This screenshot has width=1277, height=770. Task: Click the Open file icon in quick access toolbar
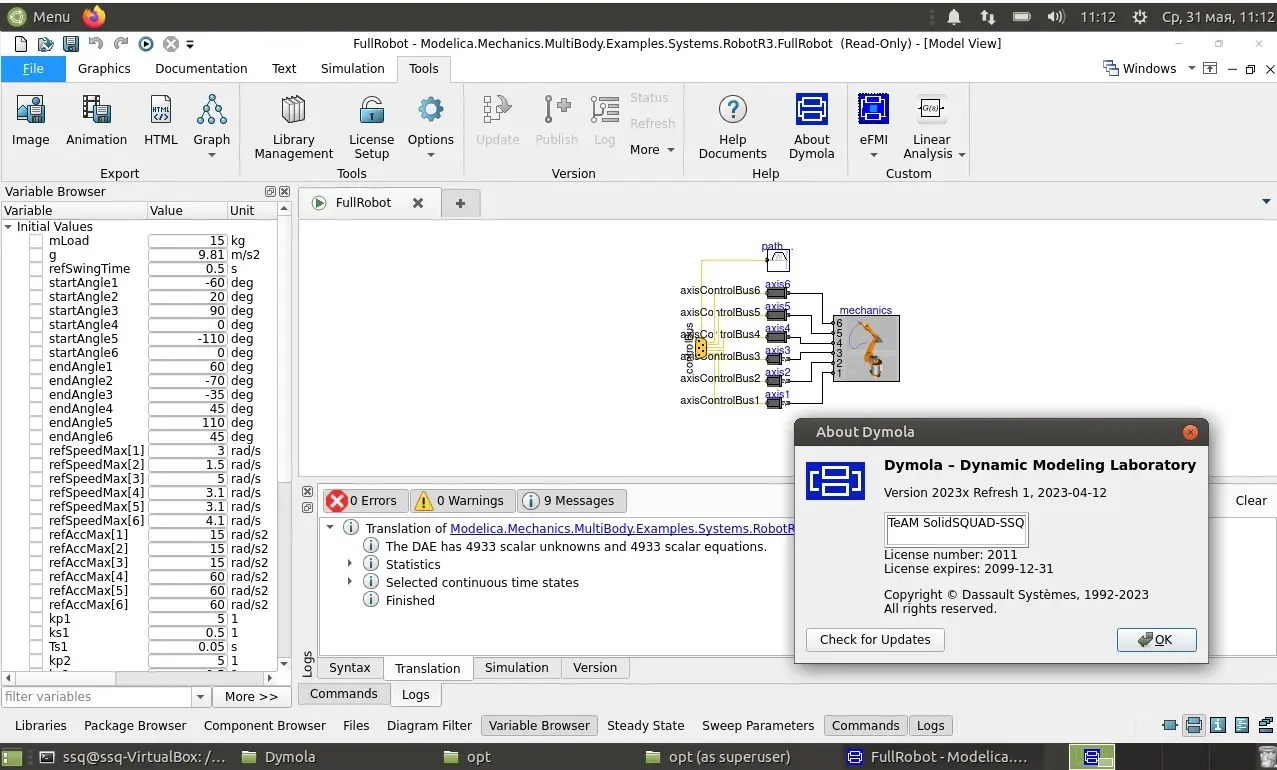pos(45,44)
